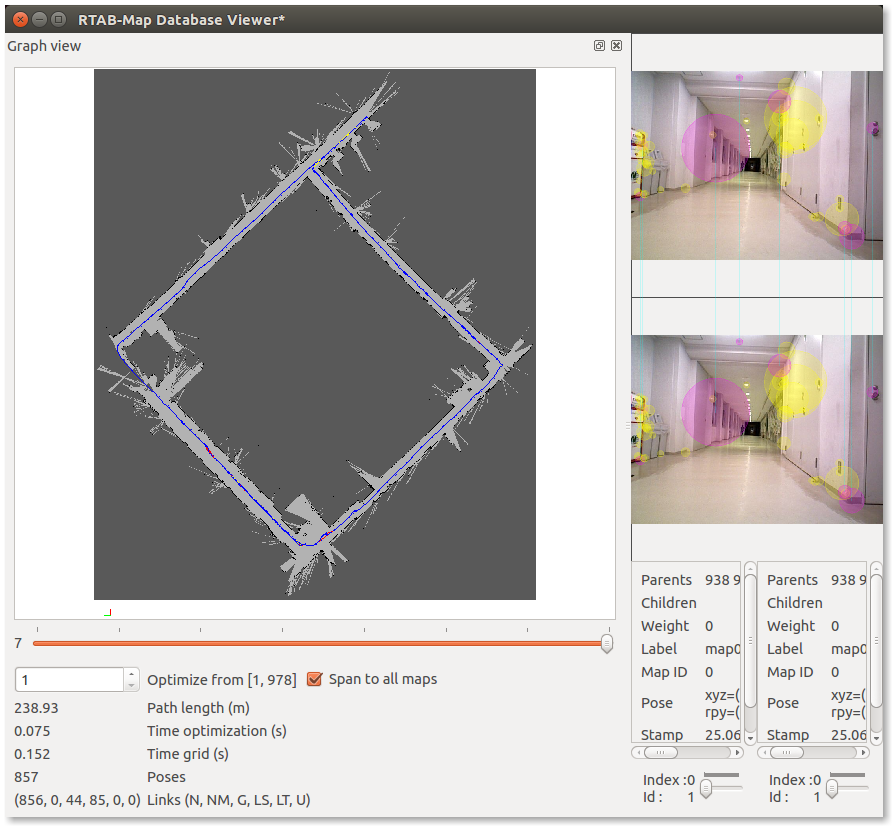
Task: Click the right image Index slider handle
Action: [x=832, y=788]
